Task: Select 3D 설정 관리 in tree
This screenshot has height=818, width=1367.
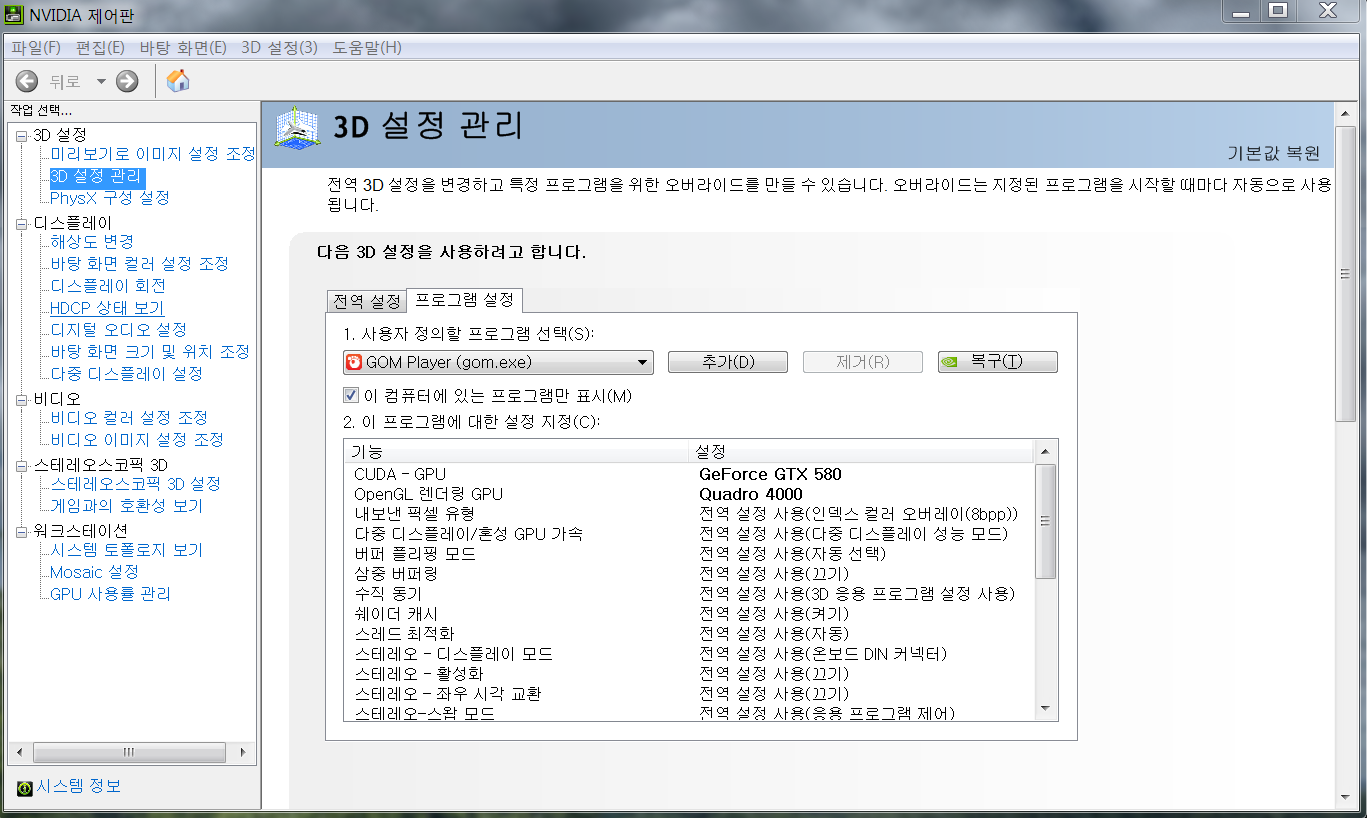Action: (x=97, y=177)
